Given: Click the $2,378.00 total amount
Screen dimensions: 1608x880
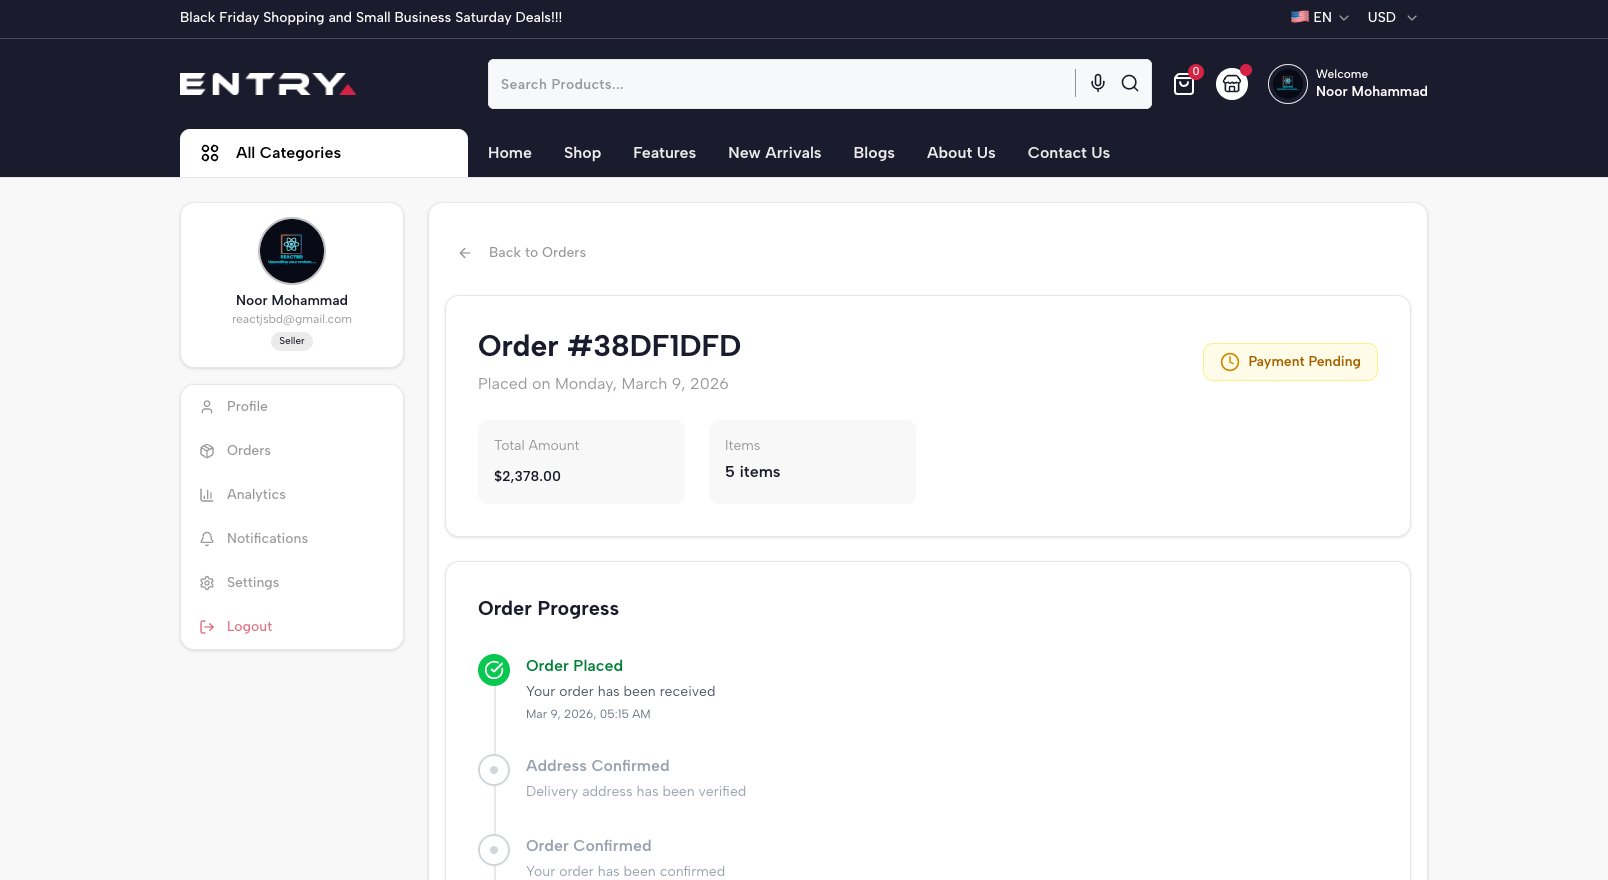Looking at the screenshot, I should [527, 477].
